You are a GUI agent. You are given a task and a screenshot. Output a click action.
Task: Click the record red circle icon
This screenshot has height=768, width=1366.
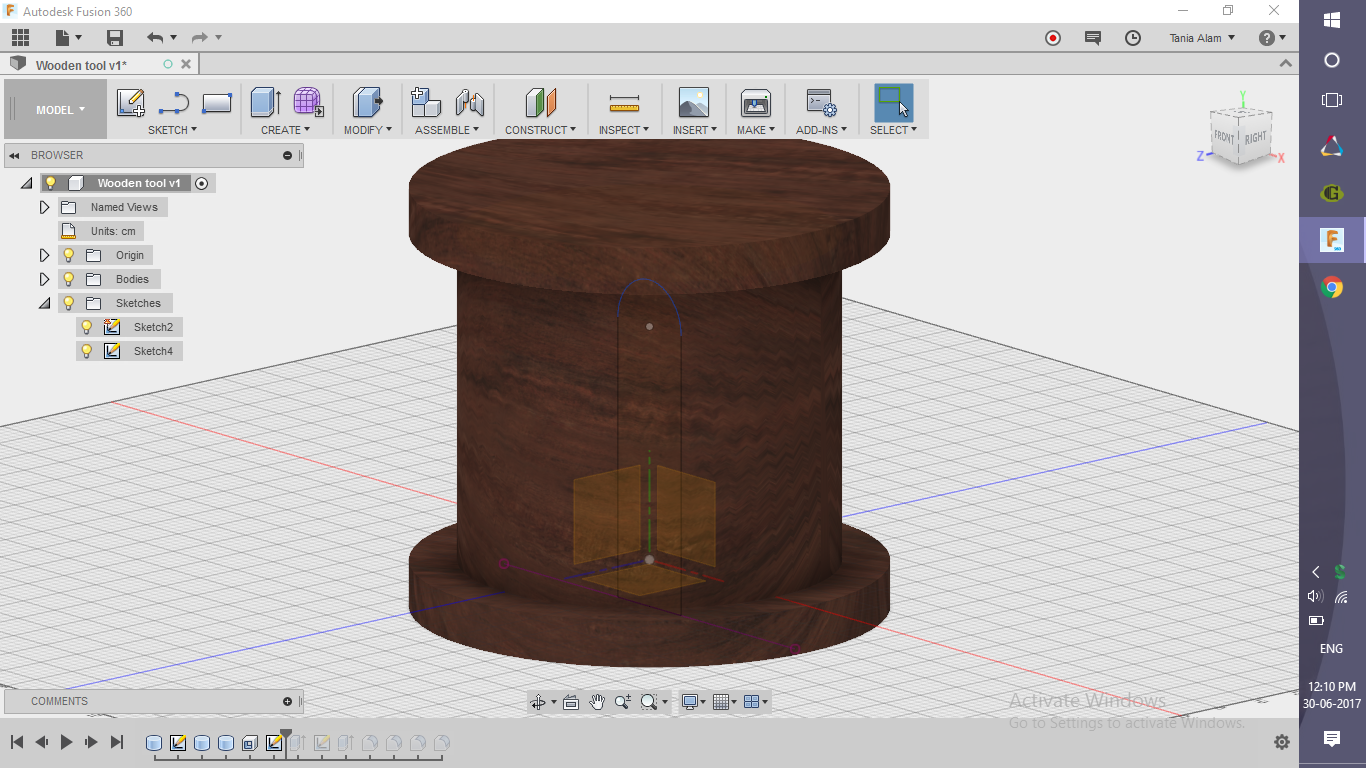[x=1053, y=38]
